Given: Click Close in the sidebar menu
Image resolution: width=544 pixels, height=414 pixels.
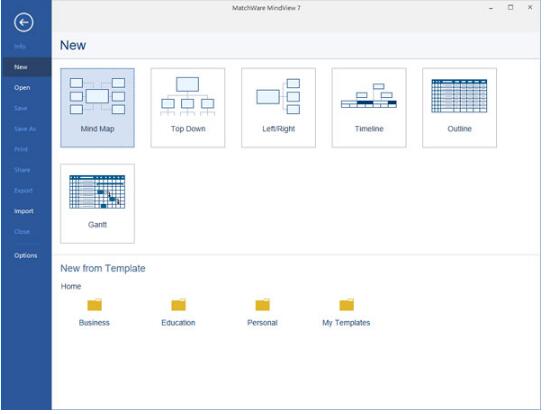Looking at the screenshot, I should point(22,231).
